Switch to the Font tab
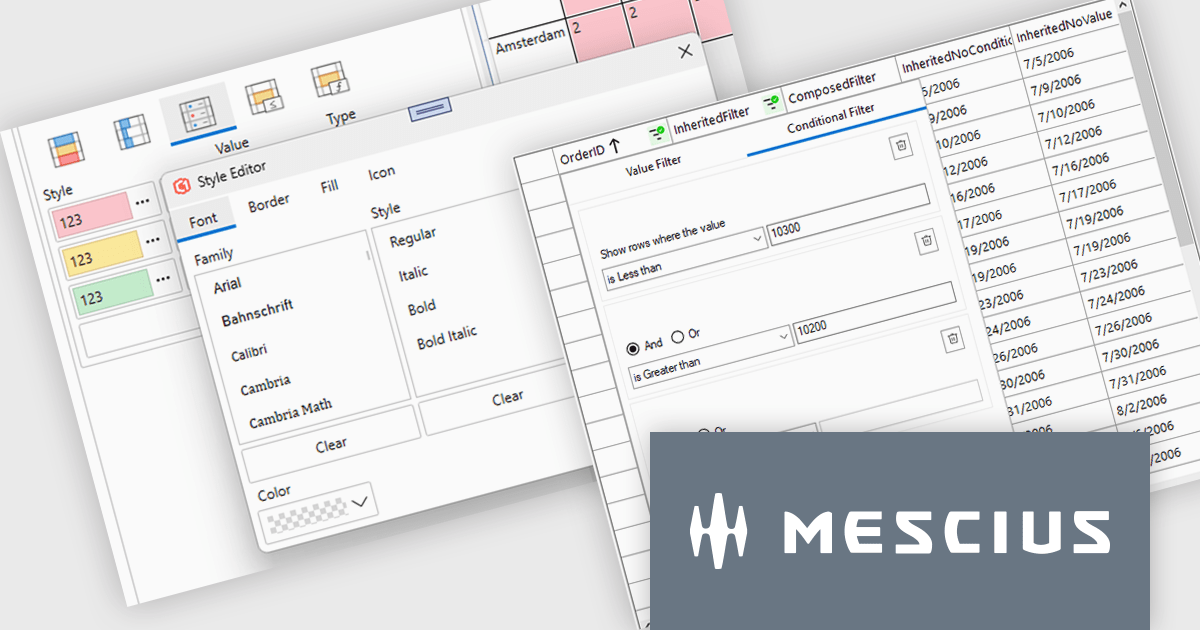The height and width of the screenshot is (630, 1200). tap(203, 219)
